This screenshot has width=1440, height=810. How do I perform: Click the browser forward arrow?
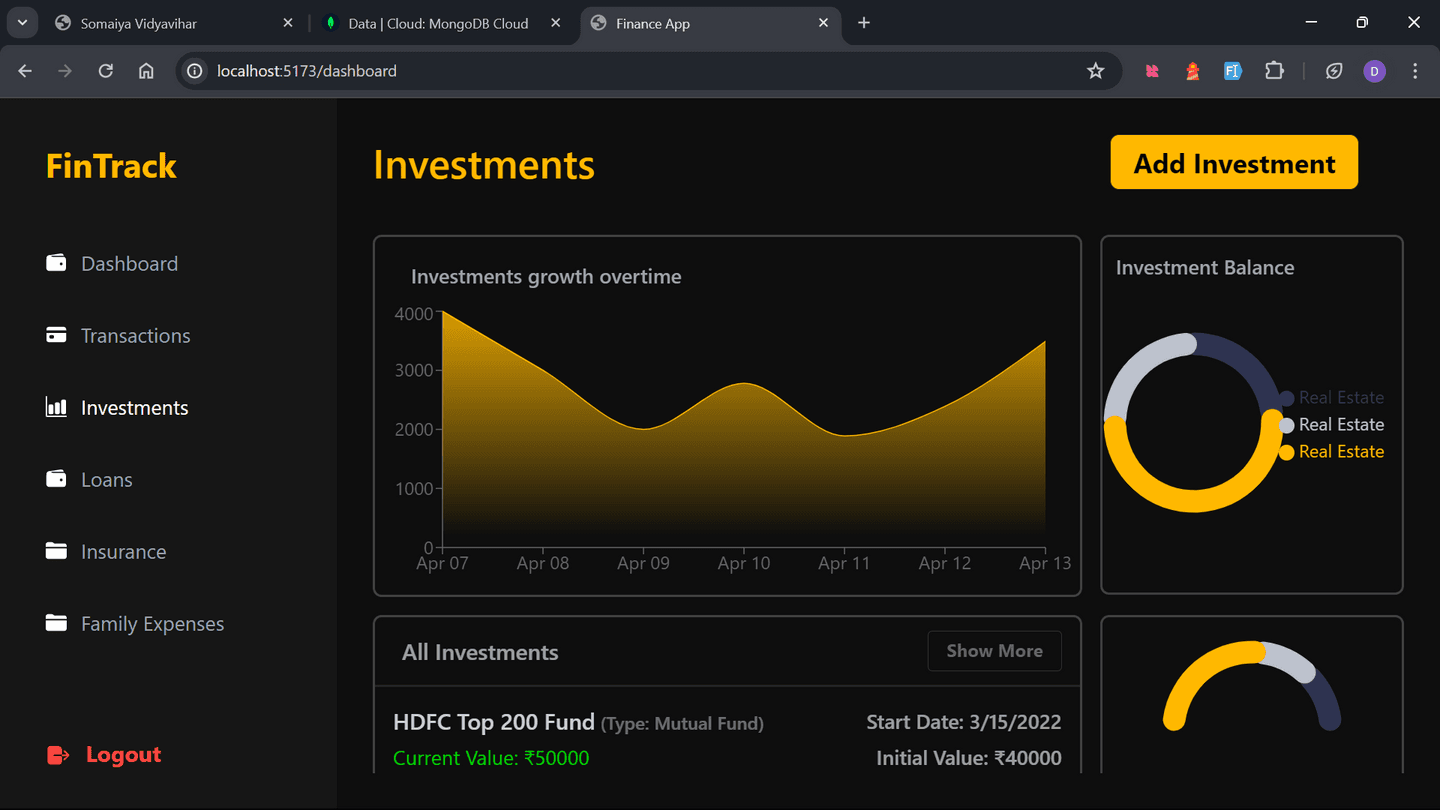pos(65,71)
